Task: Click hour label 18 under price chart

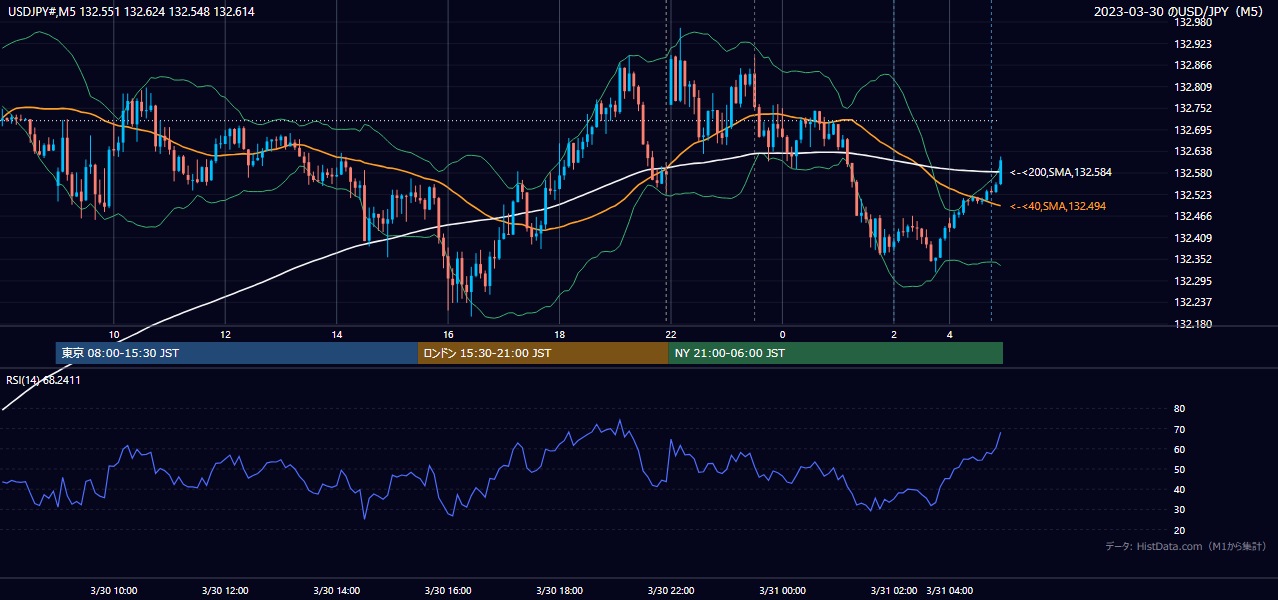Action: click(x=560, y=334)
